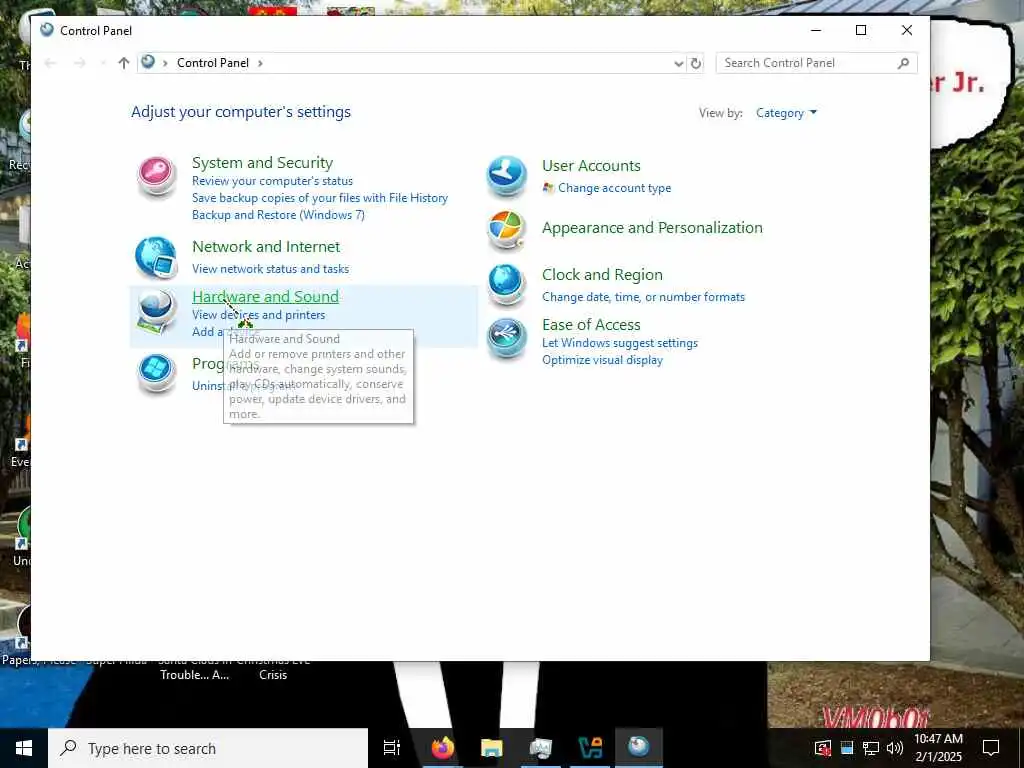Click Change account type link
This screenshot has width=1024, height=768.
[x=615, y=188]
